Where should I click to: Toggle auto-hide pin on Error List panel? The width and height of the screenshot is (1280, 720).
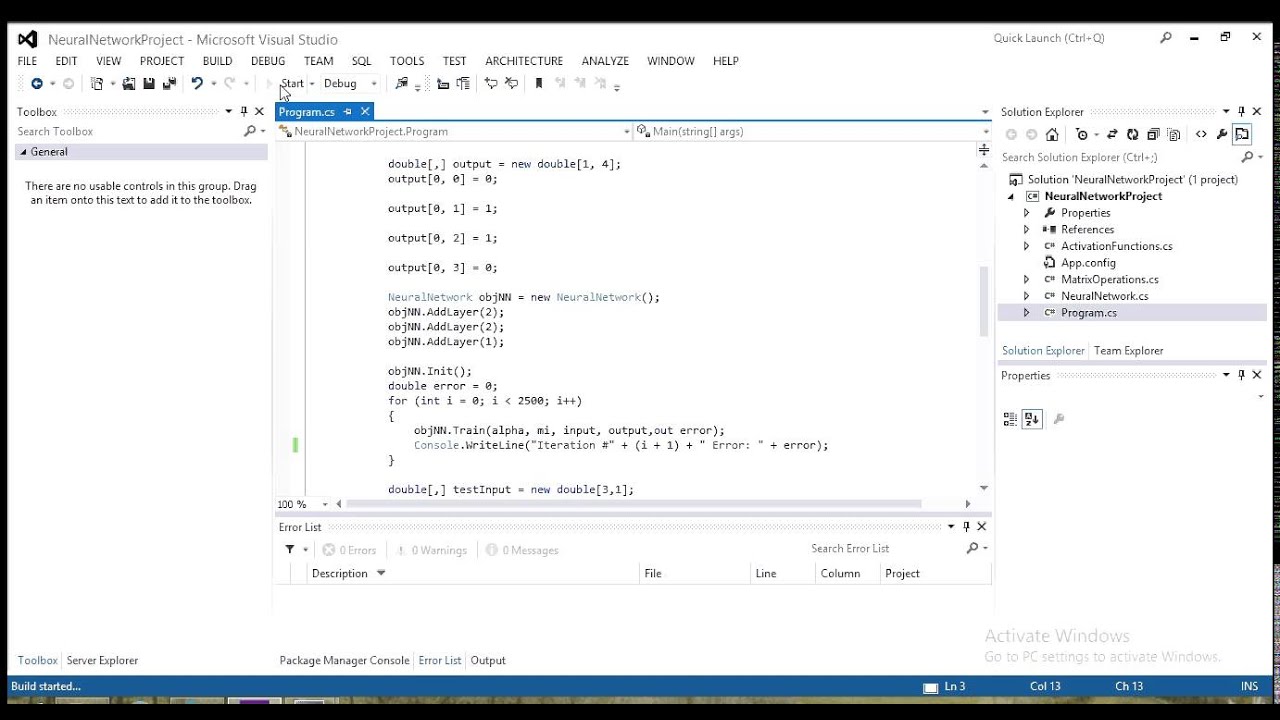(x=966, y=527)
